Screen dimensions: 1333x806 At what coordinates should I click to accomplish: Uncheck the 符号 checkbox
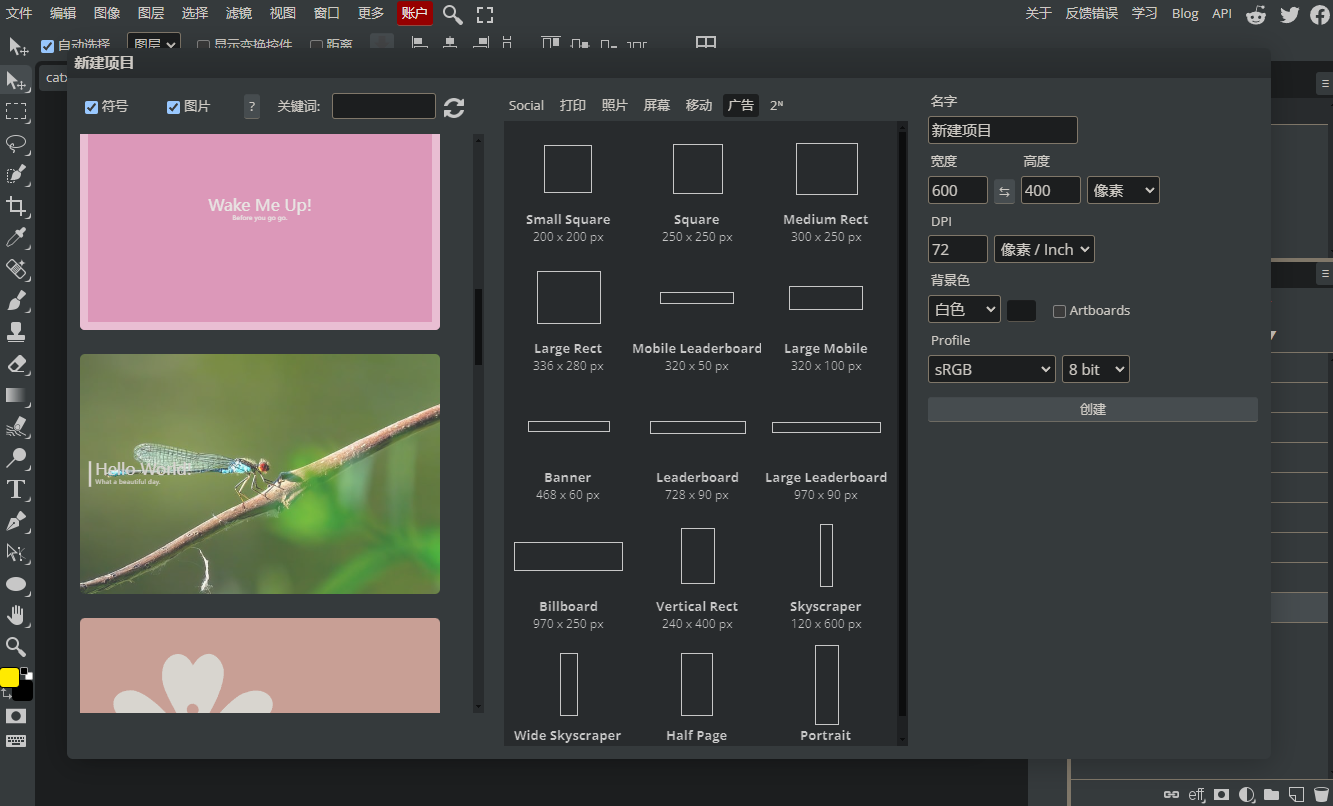point(92,107)
